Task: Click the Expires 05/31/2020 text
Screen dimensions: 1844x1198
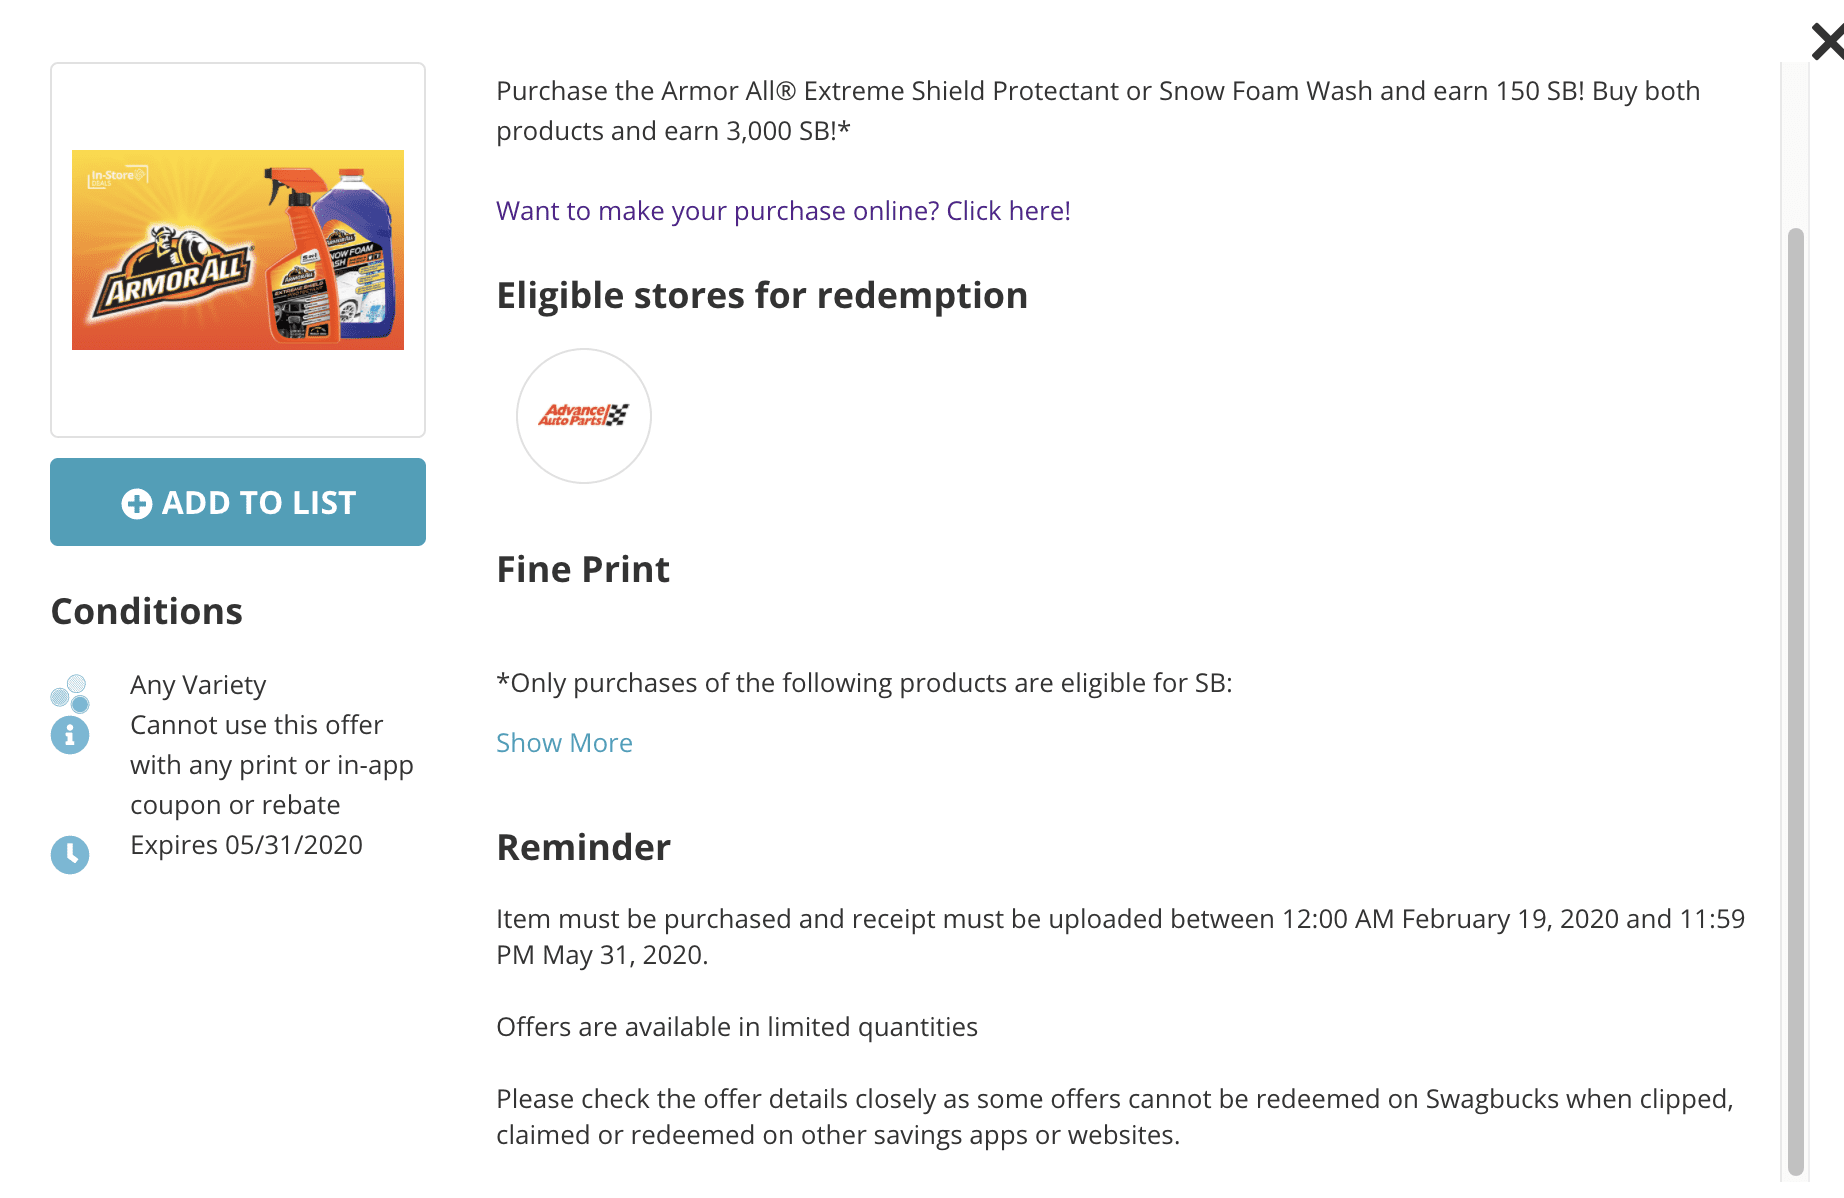Action: (x=246, y=845)
